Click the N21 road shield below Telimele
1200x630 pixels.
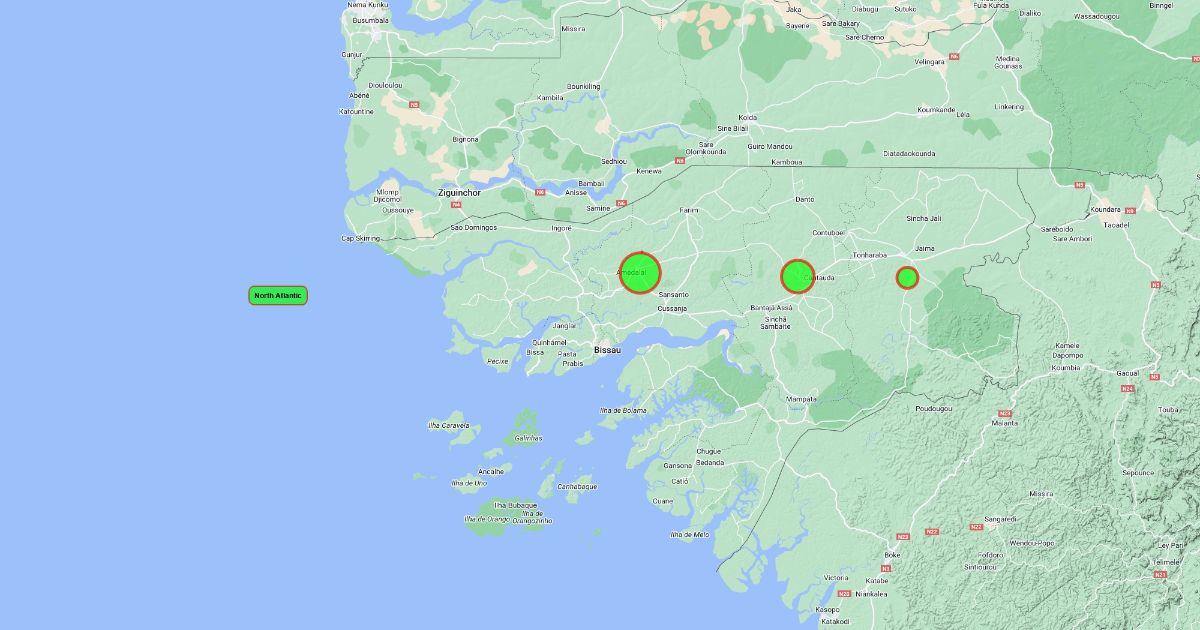click(1159, 575)
